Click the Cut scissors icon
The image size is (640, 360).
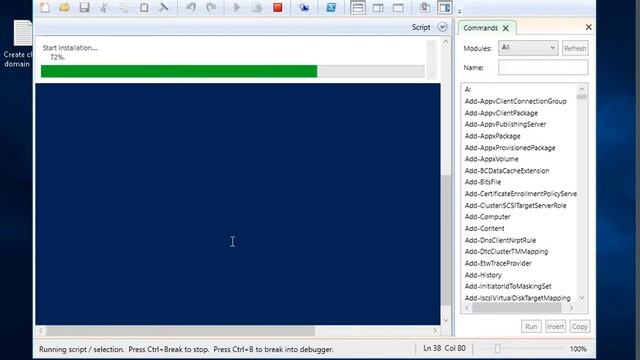104,7
